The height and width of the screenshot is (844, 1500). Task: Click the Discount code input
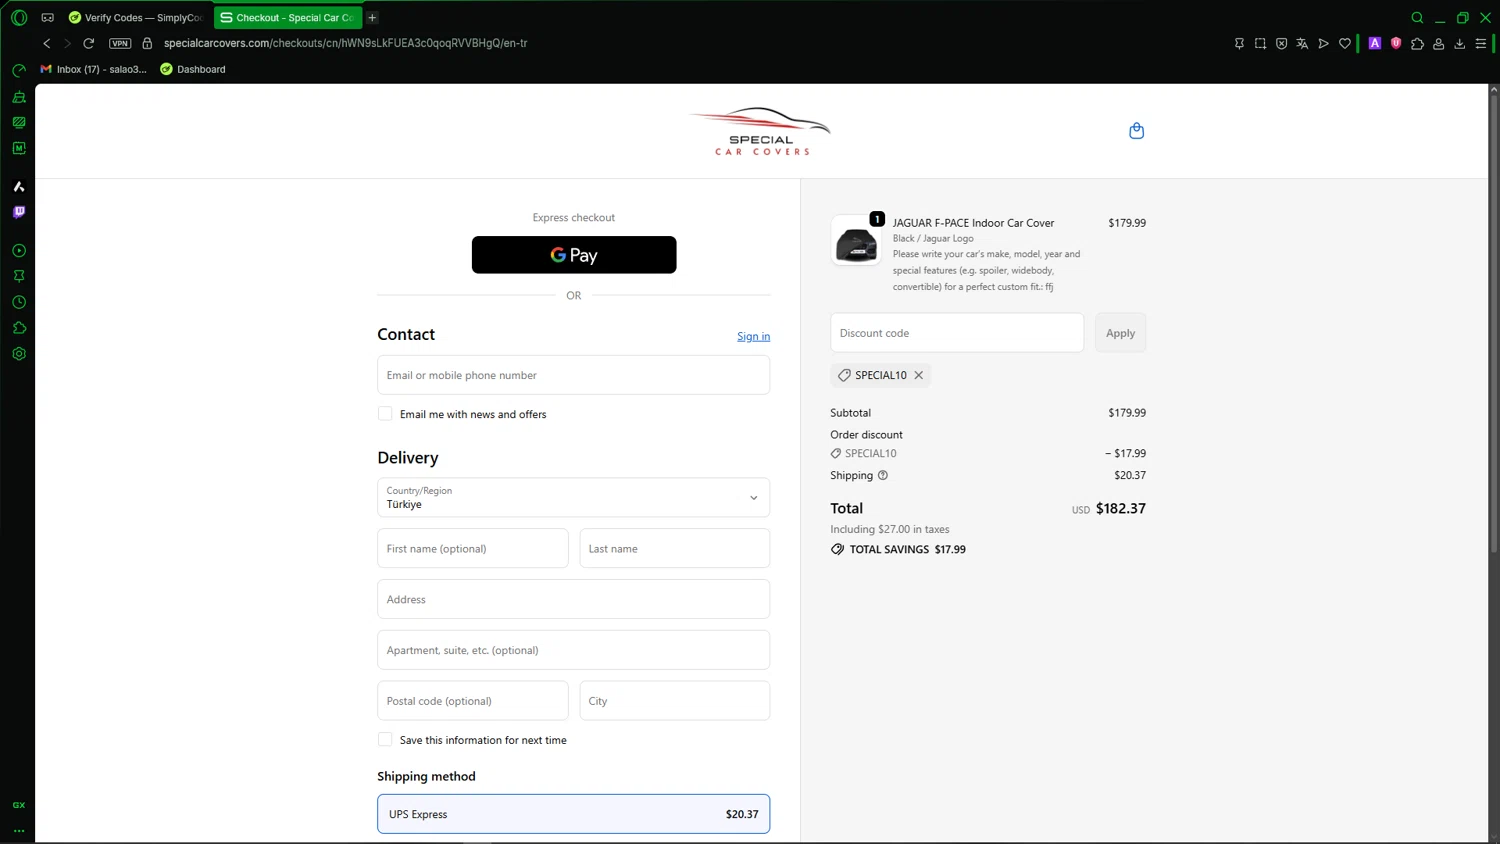(957, 333)
